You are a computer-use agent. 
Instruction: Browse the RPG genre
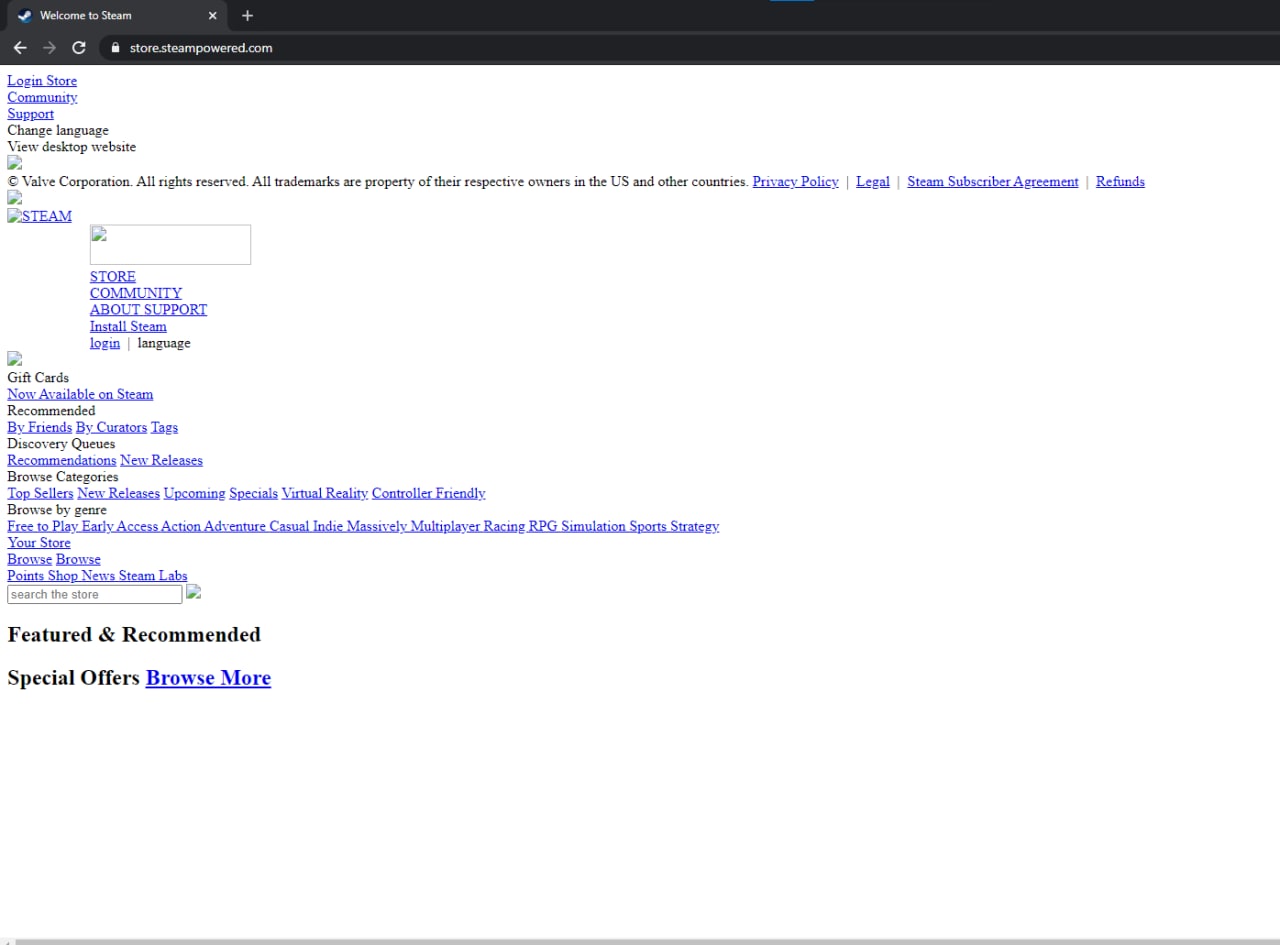click(x=543, y=526)
